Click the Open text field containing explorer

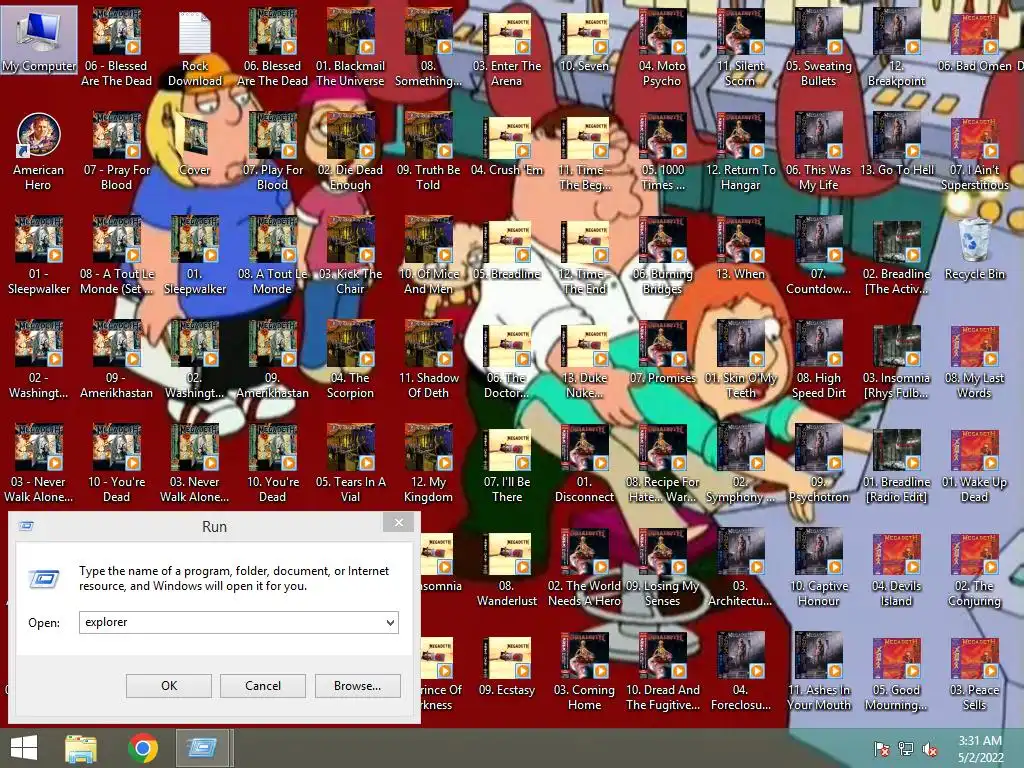coord(238,622)
